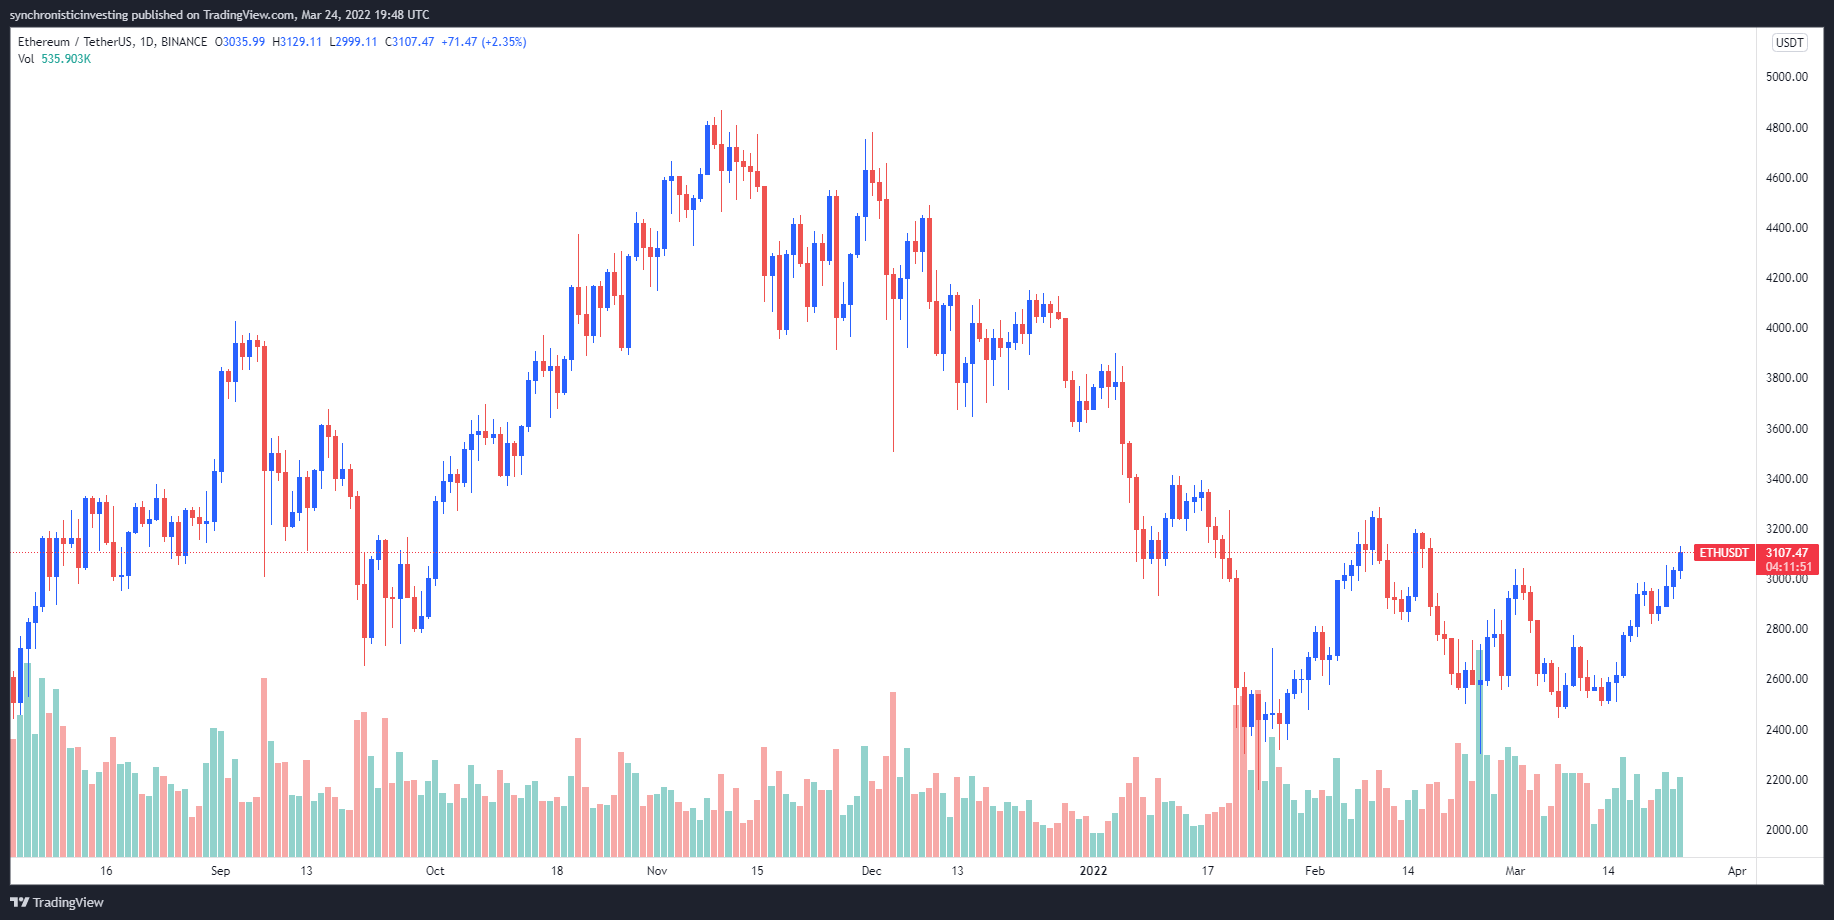1834x920 pixels.
Task: Click the Vol indicator label
Action: [26, 59]
